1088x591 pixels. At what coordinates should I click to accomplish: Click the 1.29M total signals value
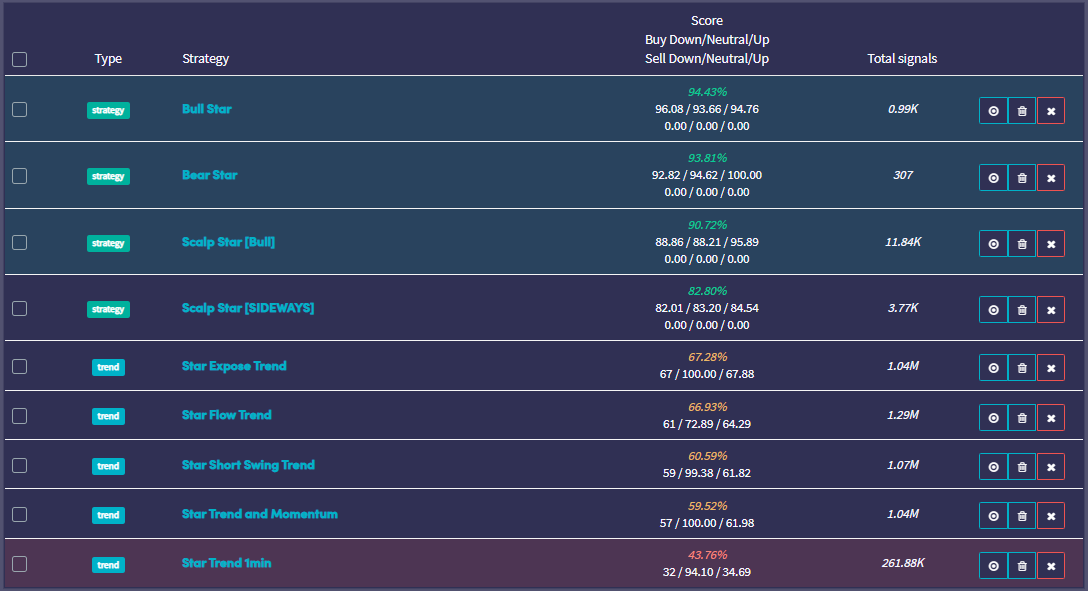coord(903,415)
